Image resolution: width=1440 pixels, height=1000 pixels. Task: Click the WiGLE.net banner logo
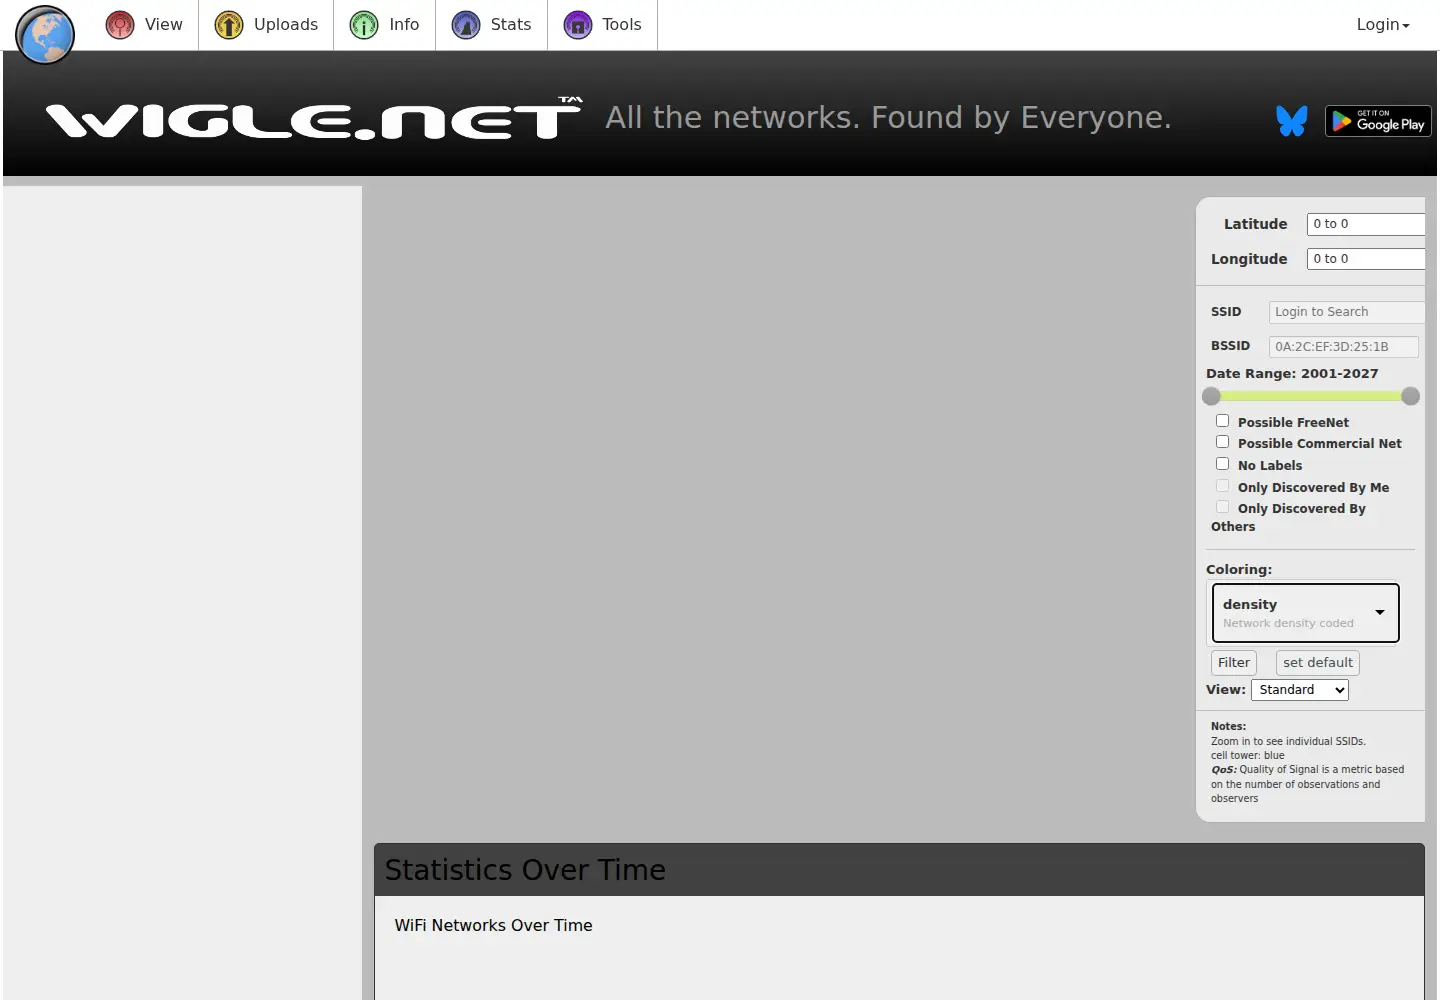click(x=314, y=119)
